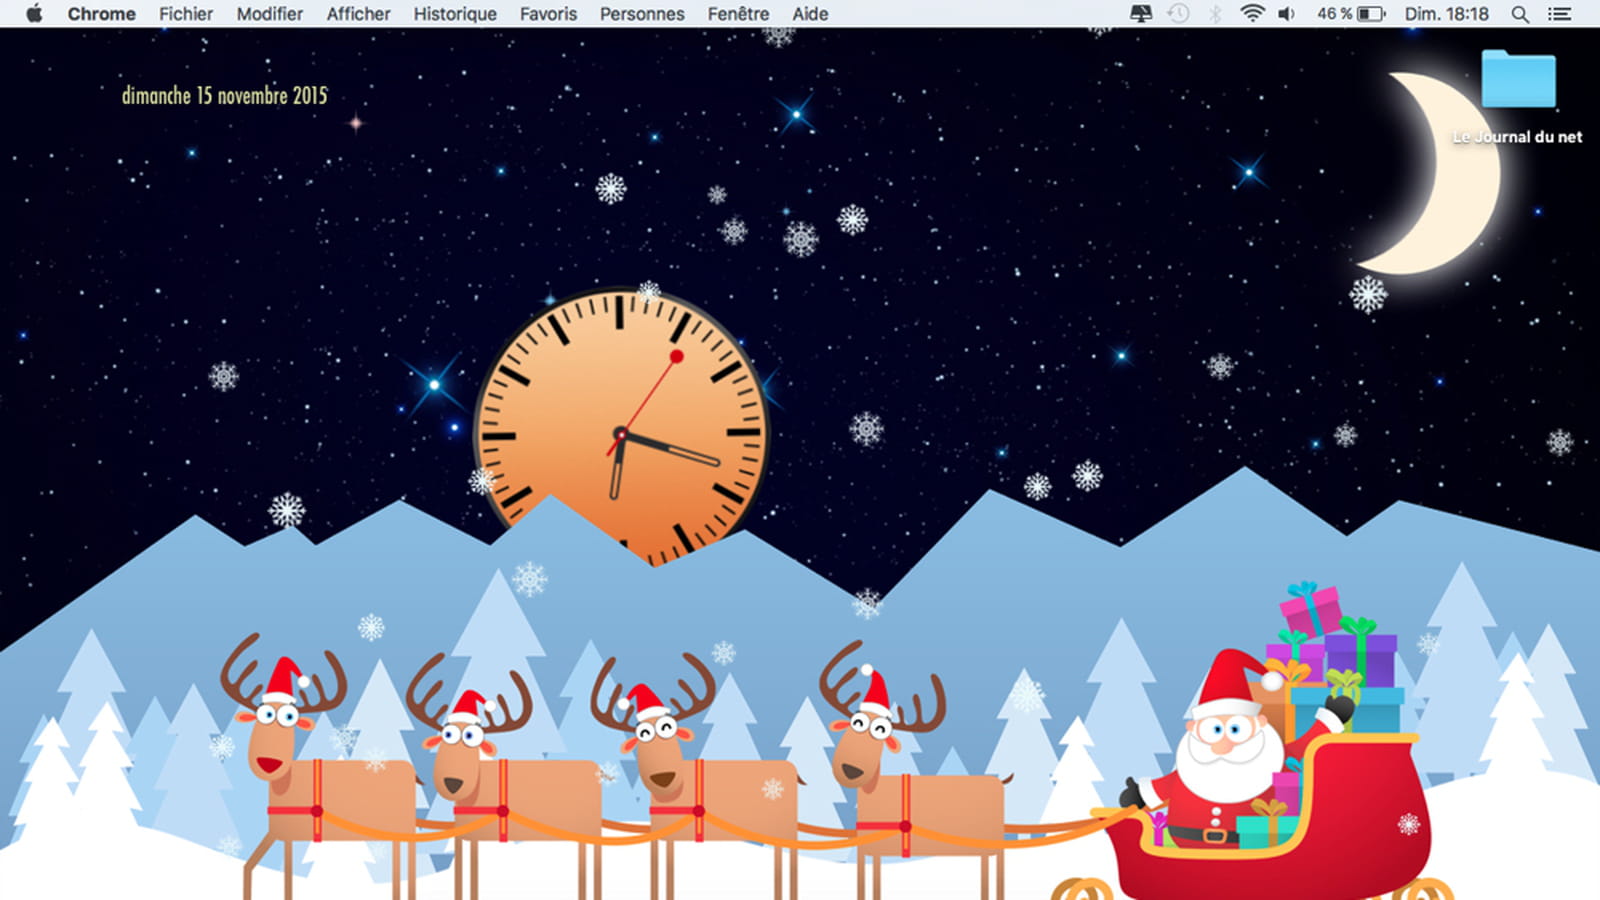The width and height of the screenshot is (1600, 900).
Task: Open the Apple menu
Action: 34,13
